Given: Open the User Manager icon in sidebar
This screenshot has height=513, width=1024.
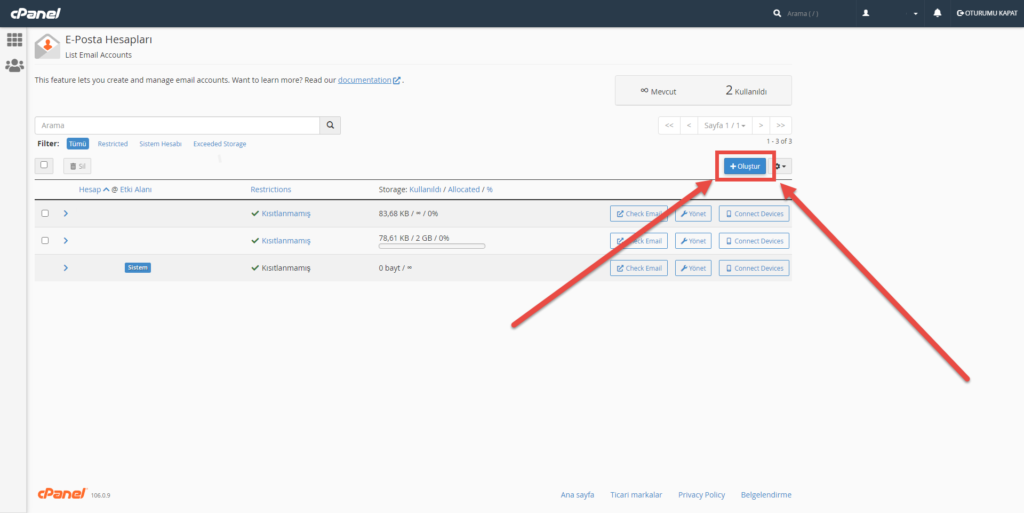Looking at the screenshot, I should [14, 66].
